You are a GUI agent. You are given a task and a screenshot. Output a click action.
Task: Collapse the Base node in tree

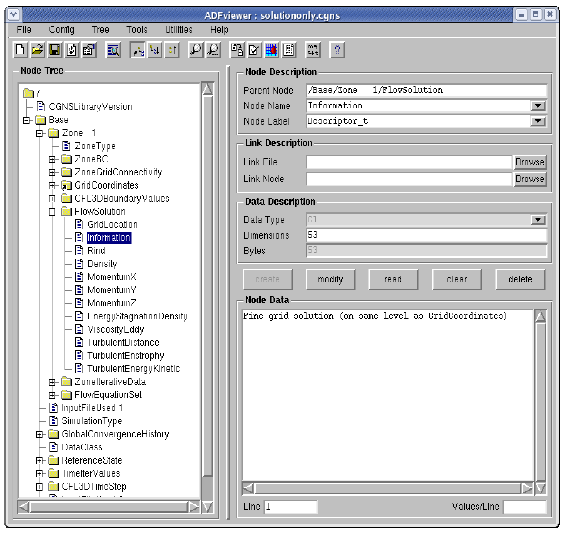click(x=27, y=120)
